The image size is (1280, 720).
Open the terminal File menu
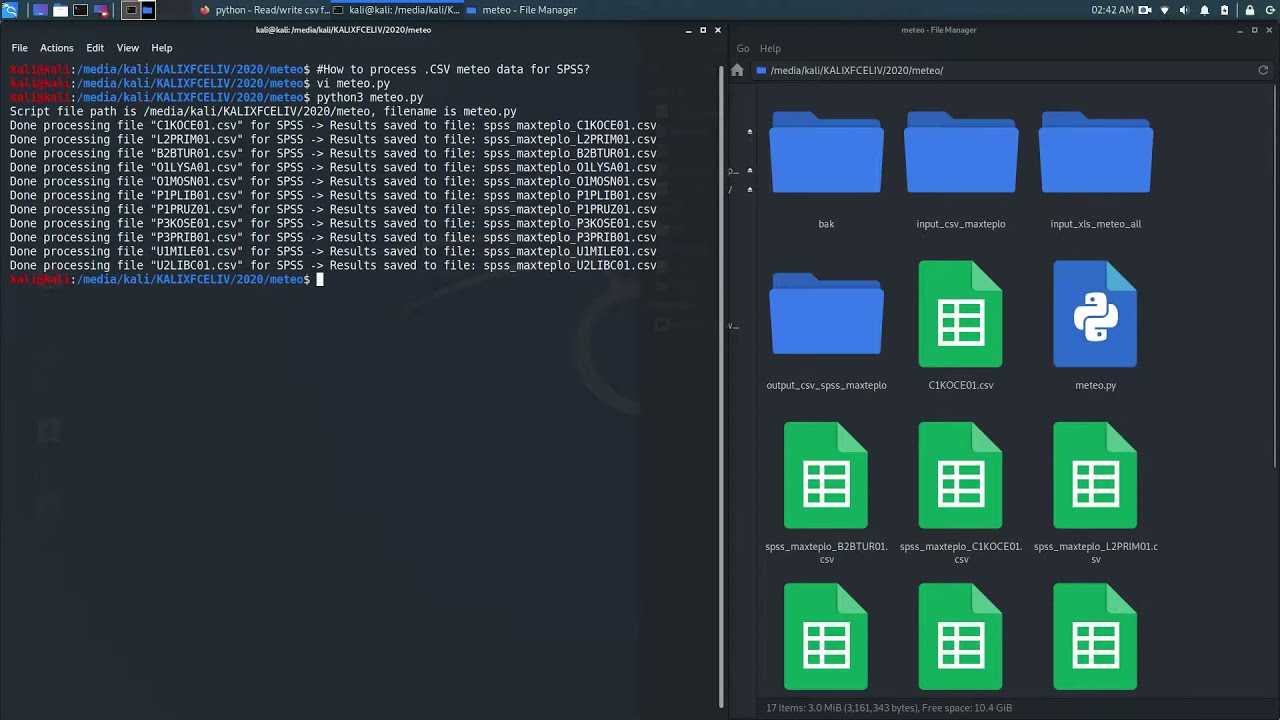point(19,48)
